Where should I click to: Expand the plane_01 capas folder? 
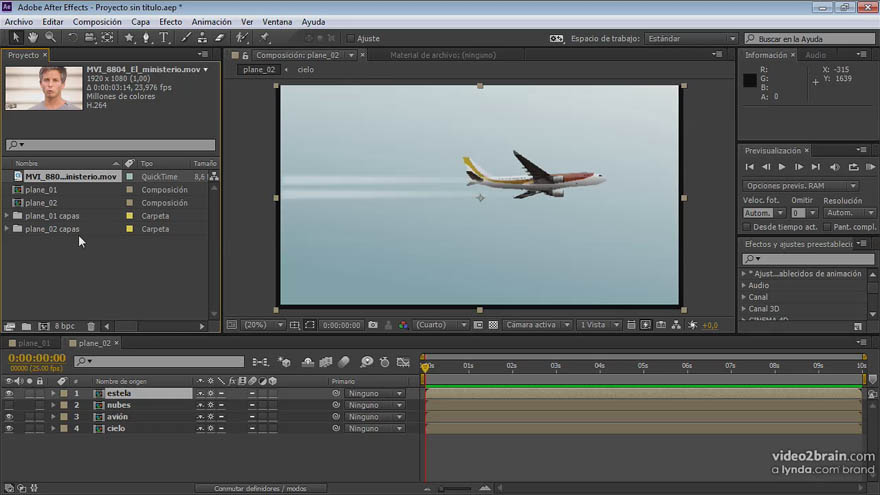(x=7, y=216)
